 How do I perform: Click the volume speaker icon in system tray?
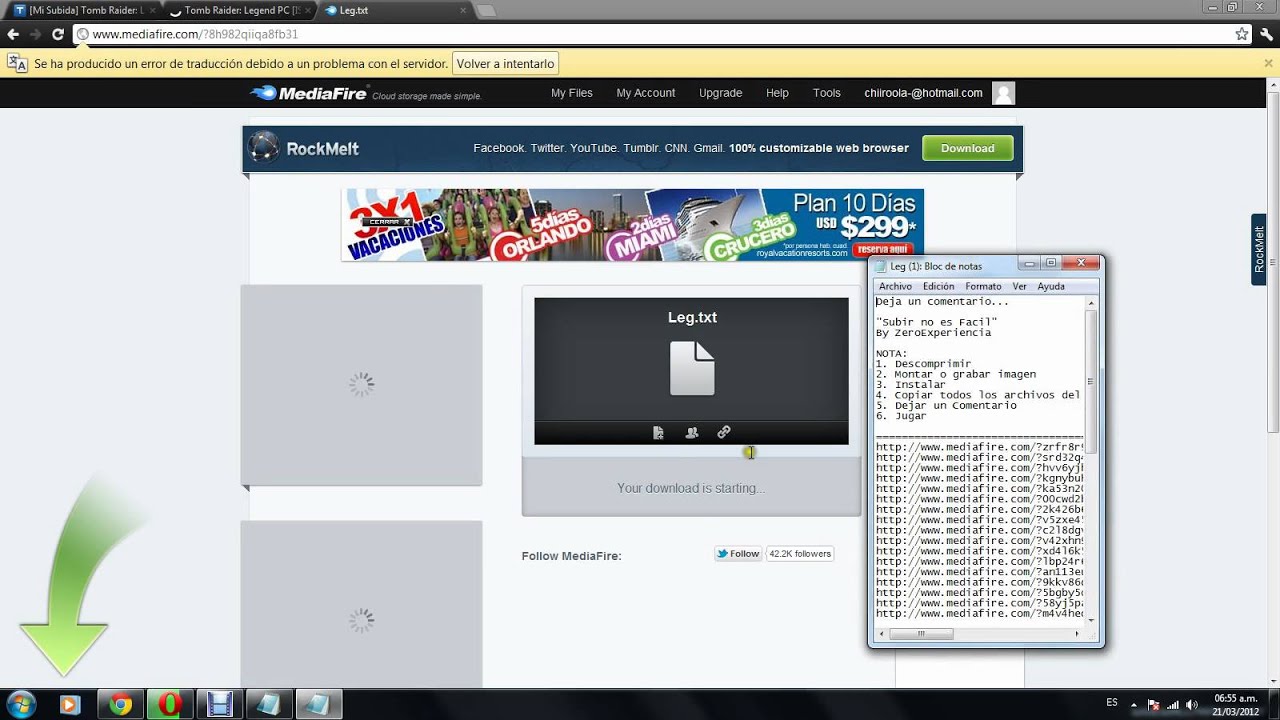click(x=1191, y=704)
